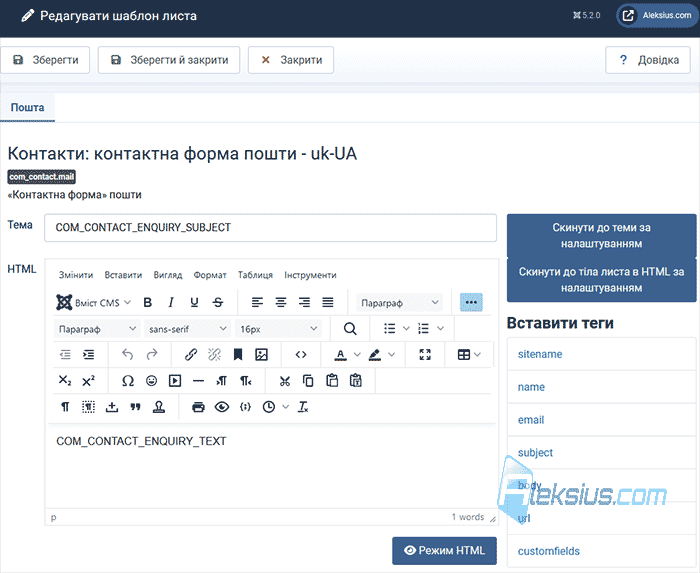The width and height of the screenshot is (700, 573).
Task: Open the Вставити editor menu
Action: pos(123,275)
